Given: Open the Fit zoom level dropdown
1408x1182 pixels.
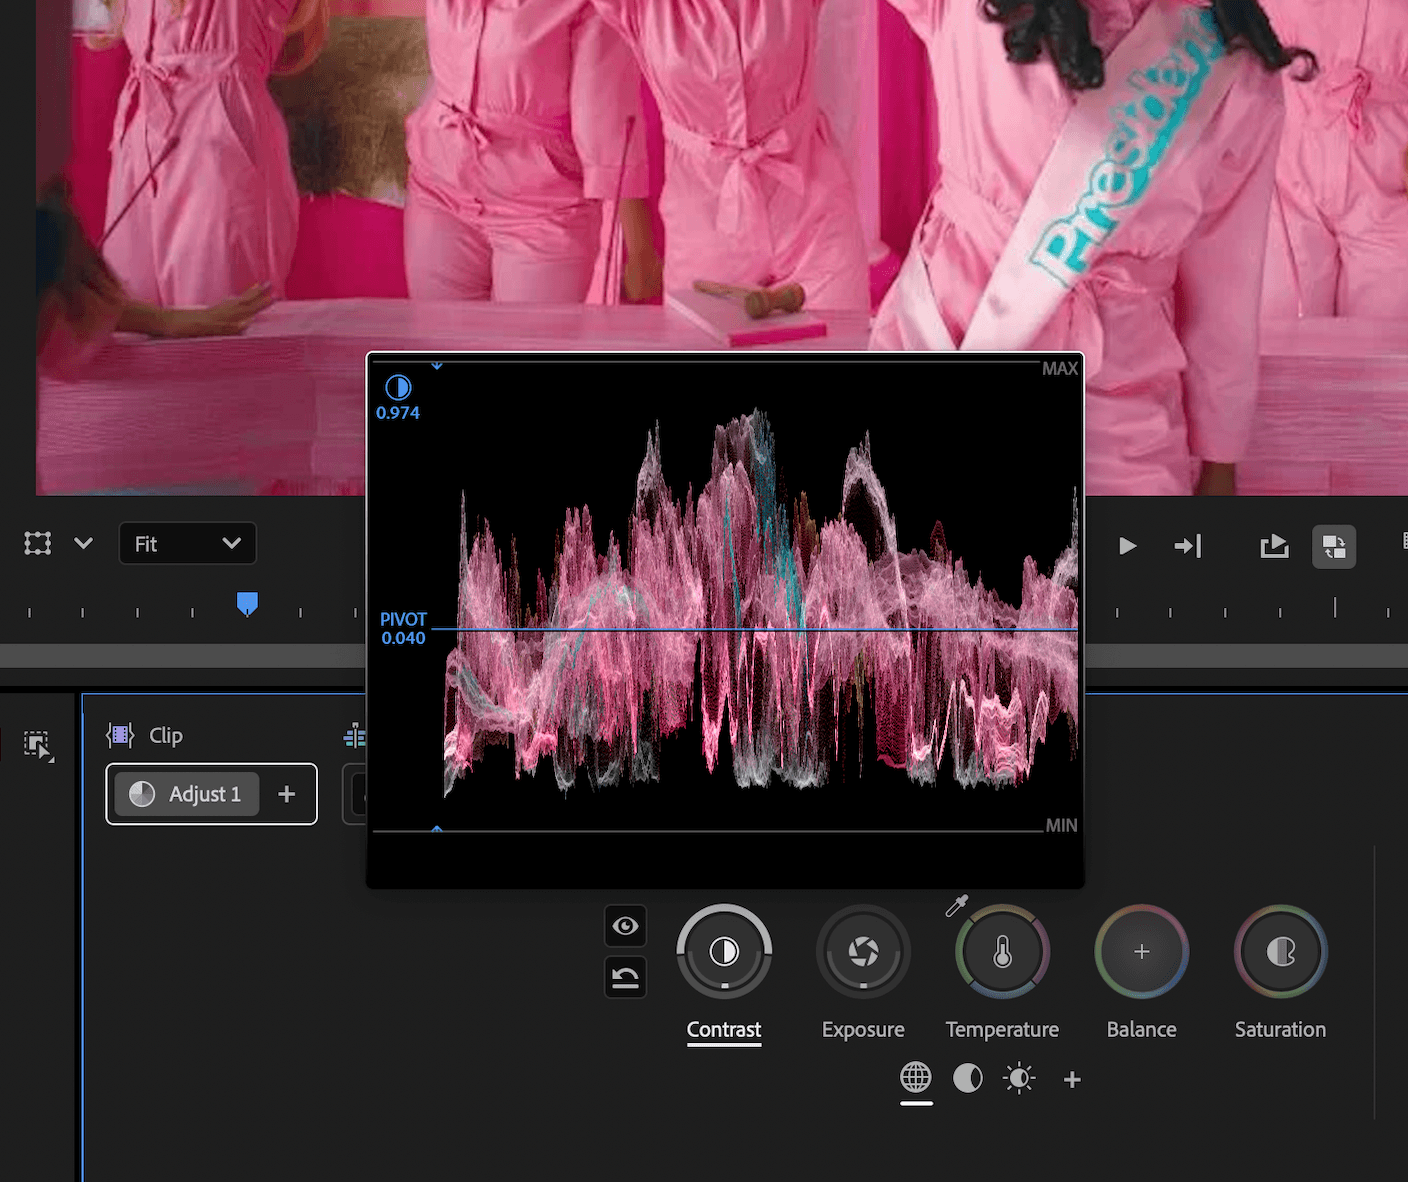Looking at the screenshot, I should [x=188, y=544].
